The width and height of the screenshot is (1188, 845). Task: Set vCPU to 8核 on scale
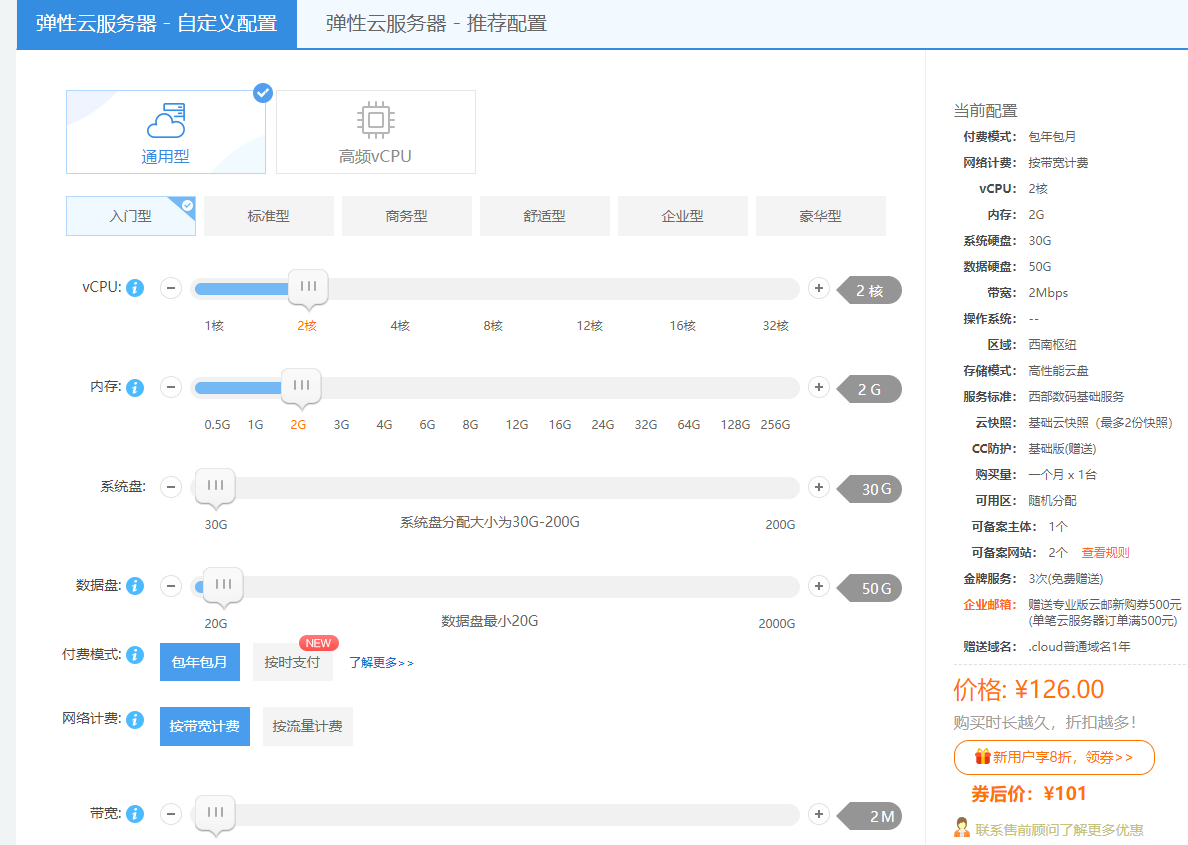[x=493, y=326]
